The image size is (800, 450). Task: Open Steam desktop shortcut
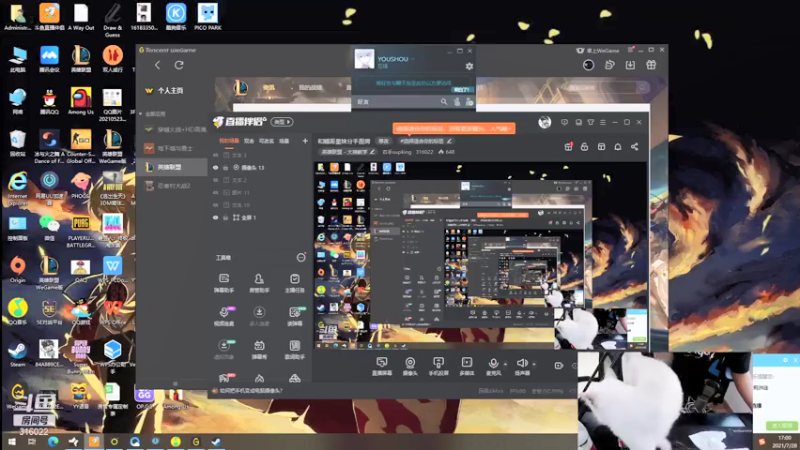click(17, 354)
